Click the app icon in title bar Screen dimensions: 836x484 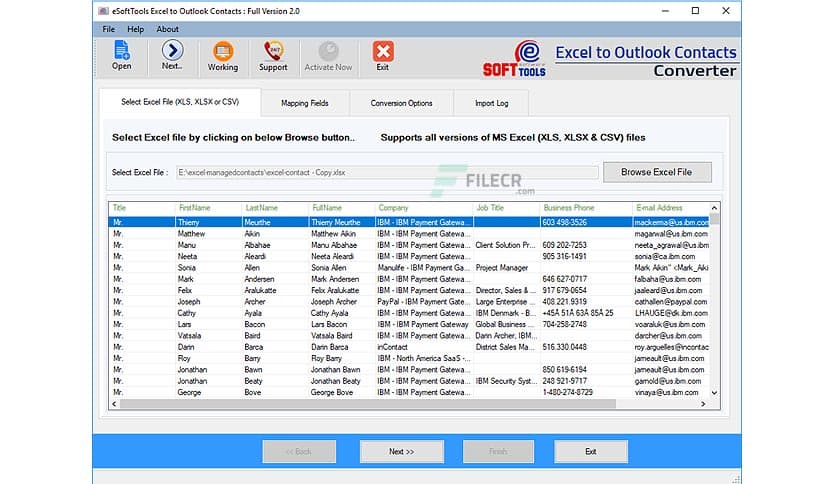[103, 11]
